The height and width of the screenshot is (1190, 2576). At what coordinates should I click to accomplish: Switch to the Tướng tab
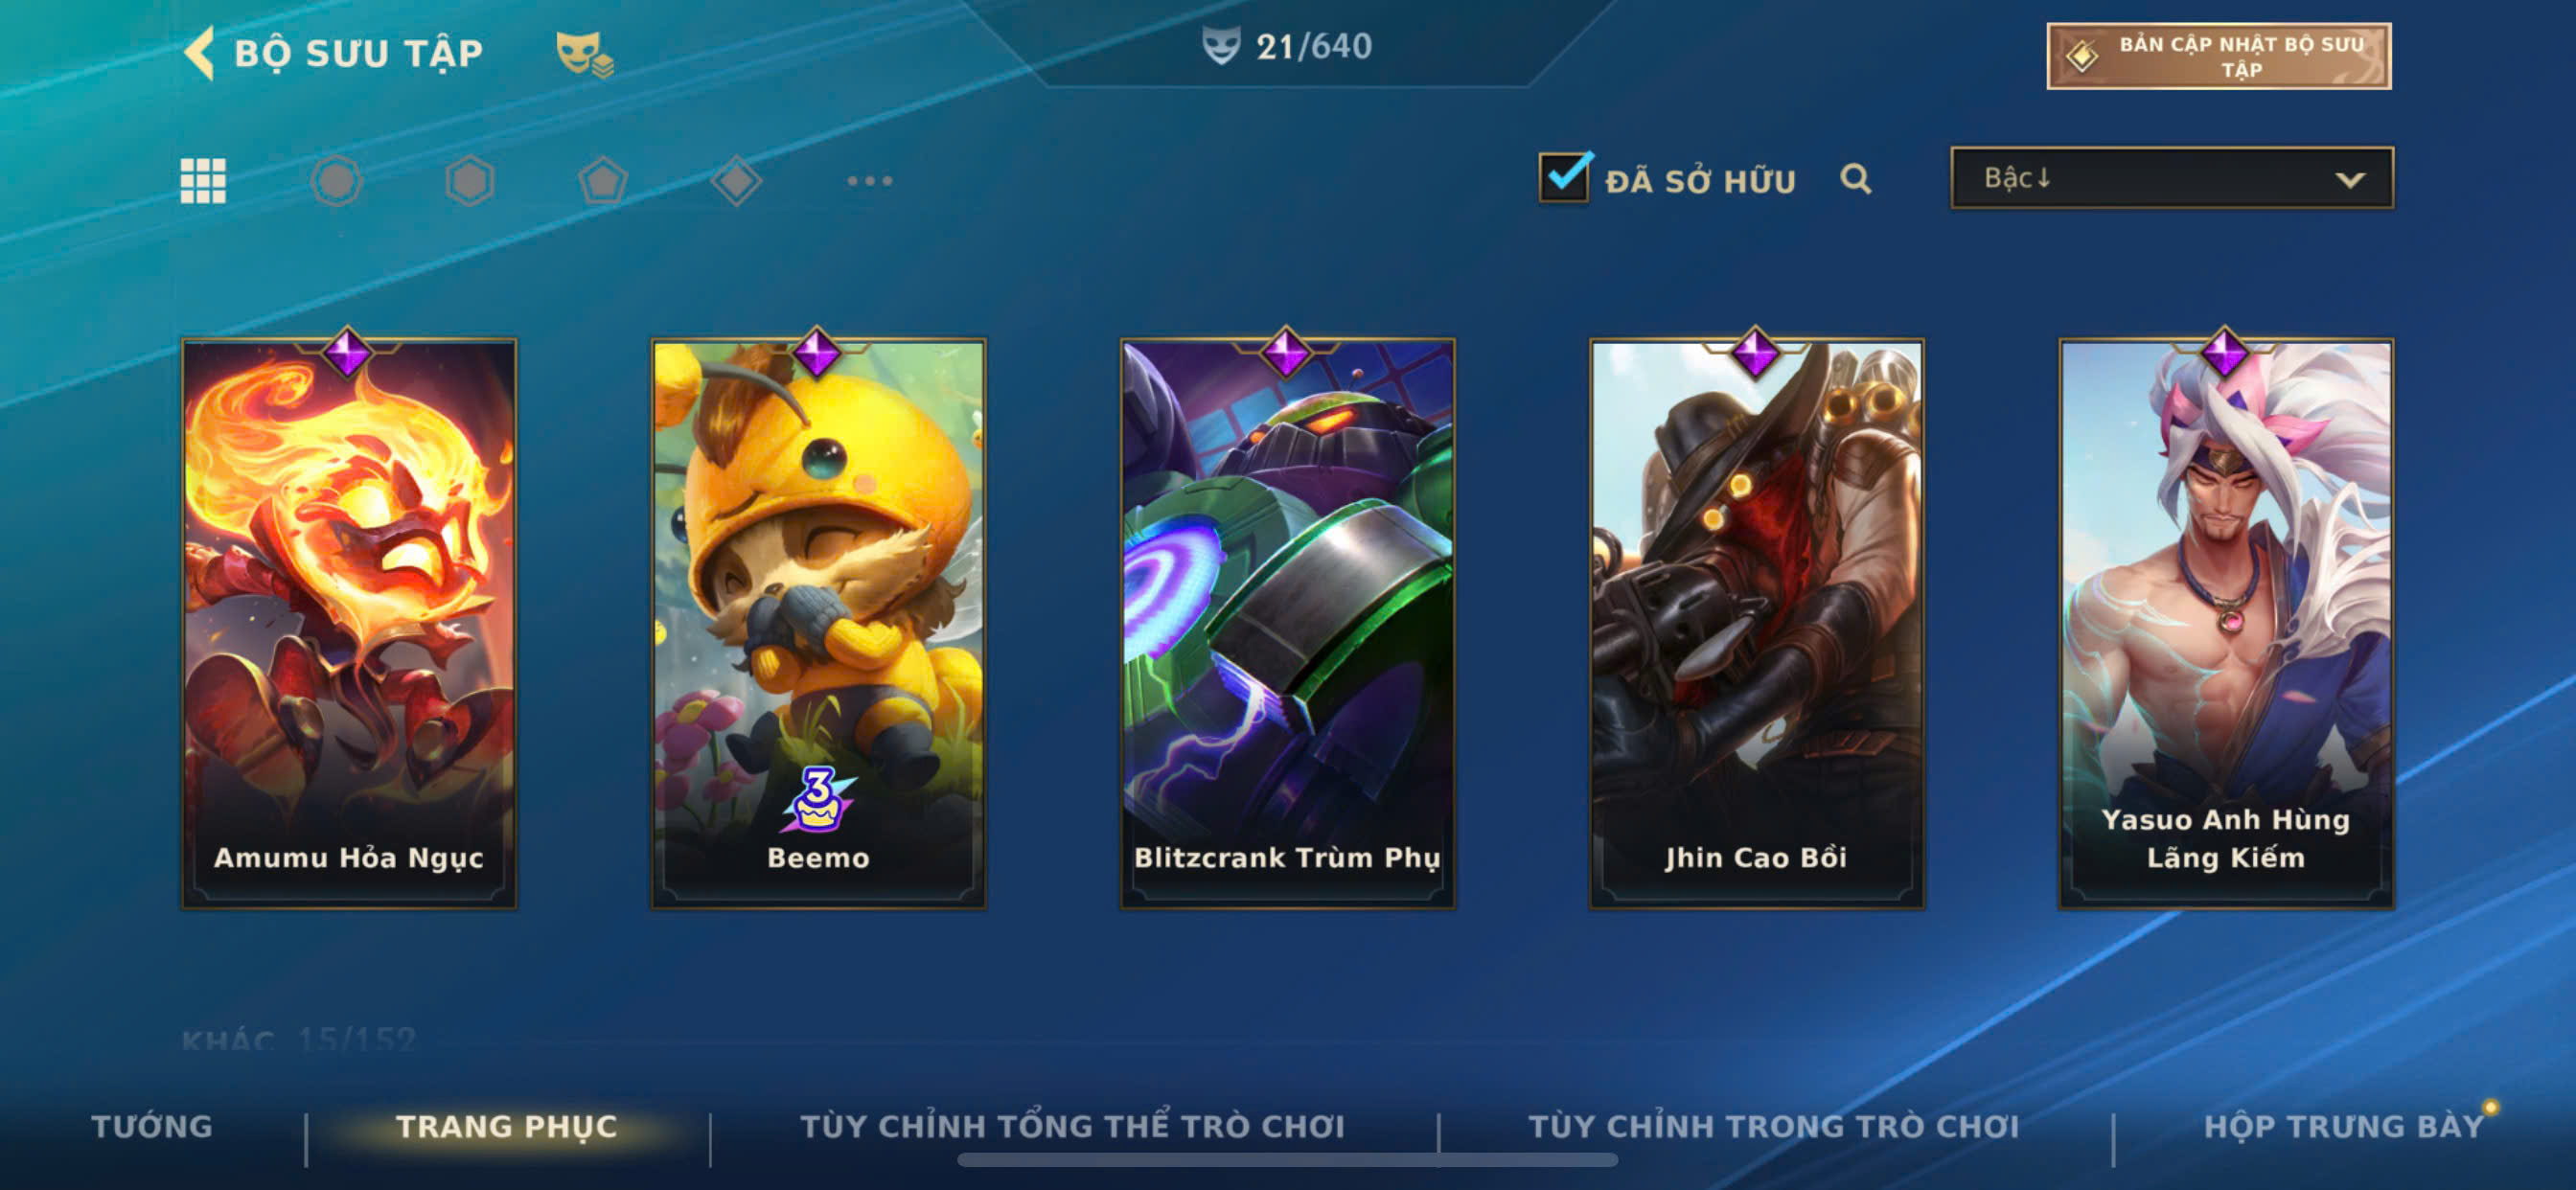pyautogui.click(x=152, y=1126)
